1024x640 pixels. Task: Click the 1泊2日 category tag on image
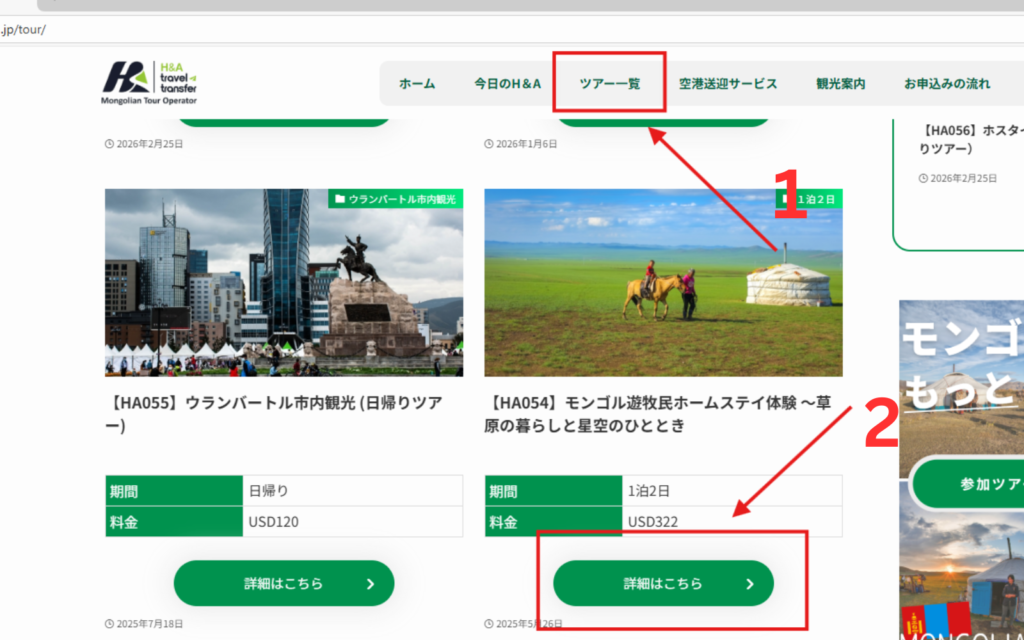coord(810,199)
